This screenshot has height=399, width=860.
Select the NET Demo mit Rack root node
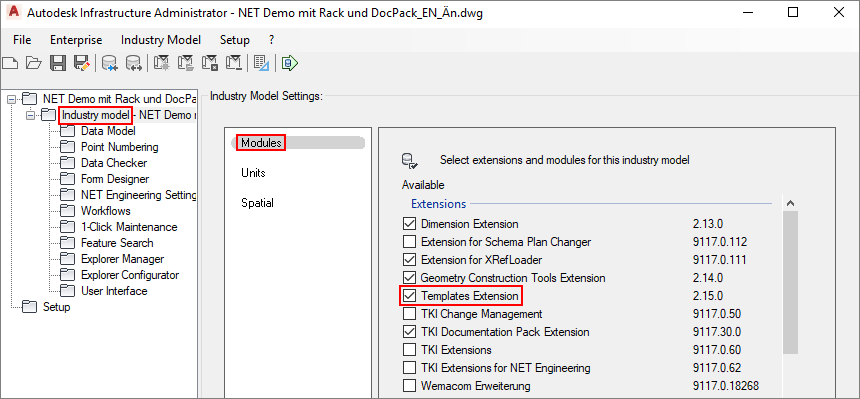(x=119, y=99)
